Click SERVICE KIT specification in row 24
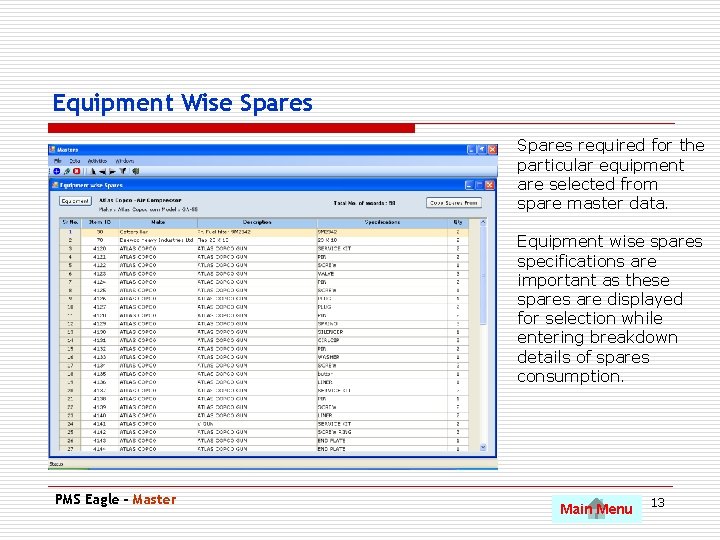 click(382, 424)
